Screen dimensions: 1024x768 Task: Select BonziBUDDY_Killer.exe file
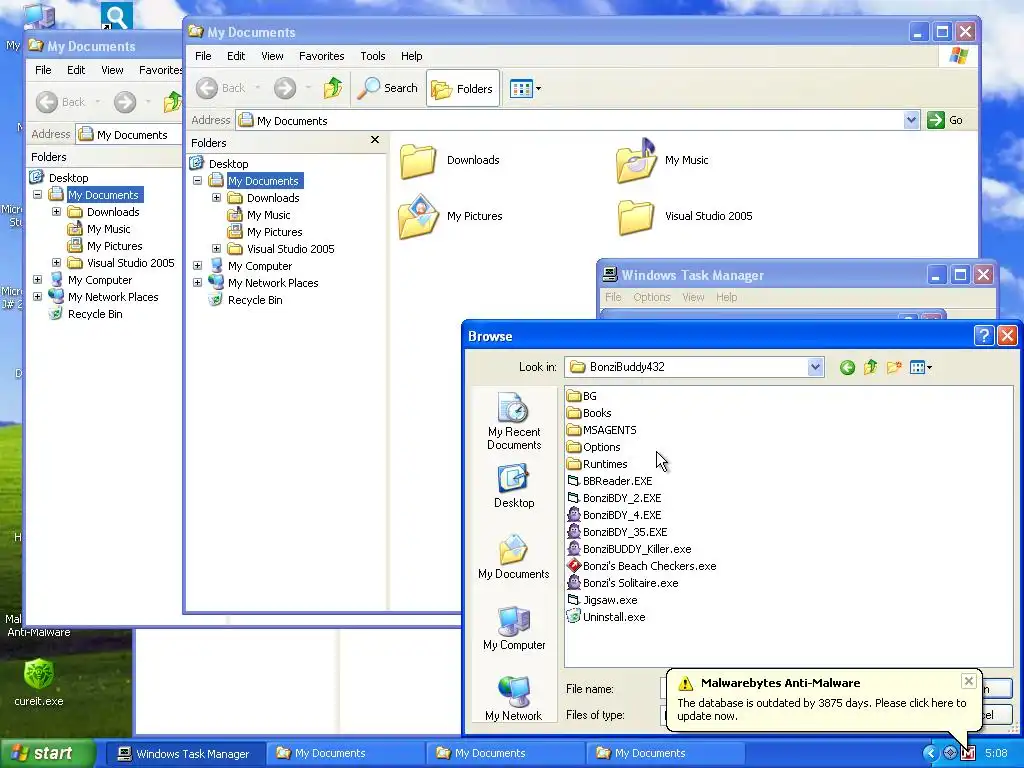[630, 549]
